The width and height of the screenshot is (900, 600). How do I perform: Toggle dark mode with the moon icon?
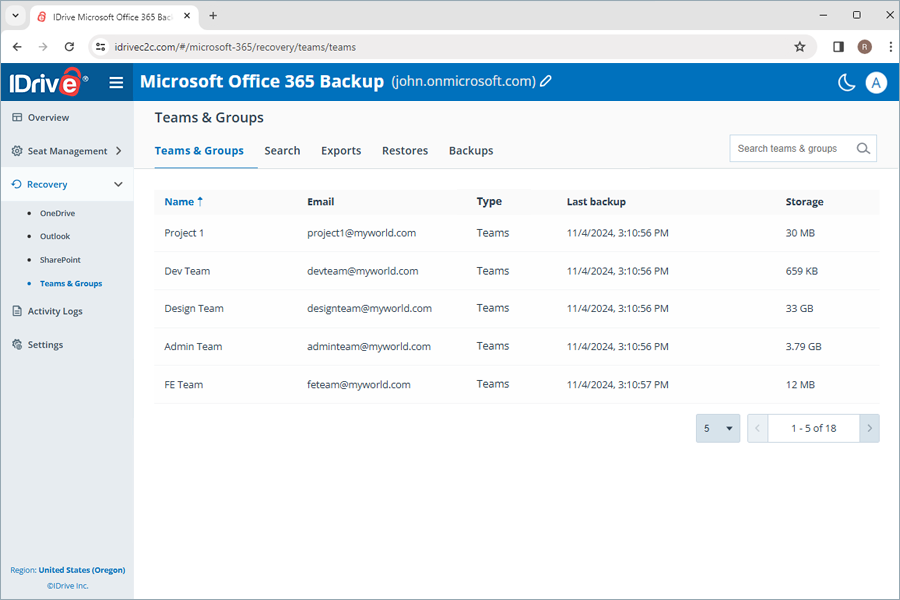tap(845, 83)
